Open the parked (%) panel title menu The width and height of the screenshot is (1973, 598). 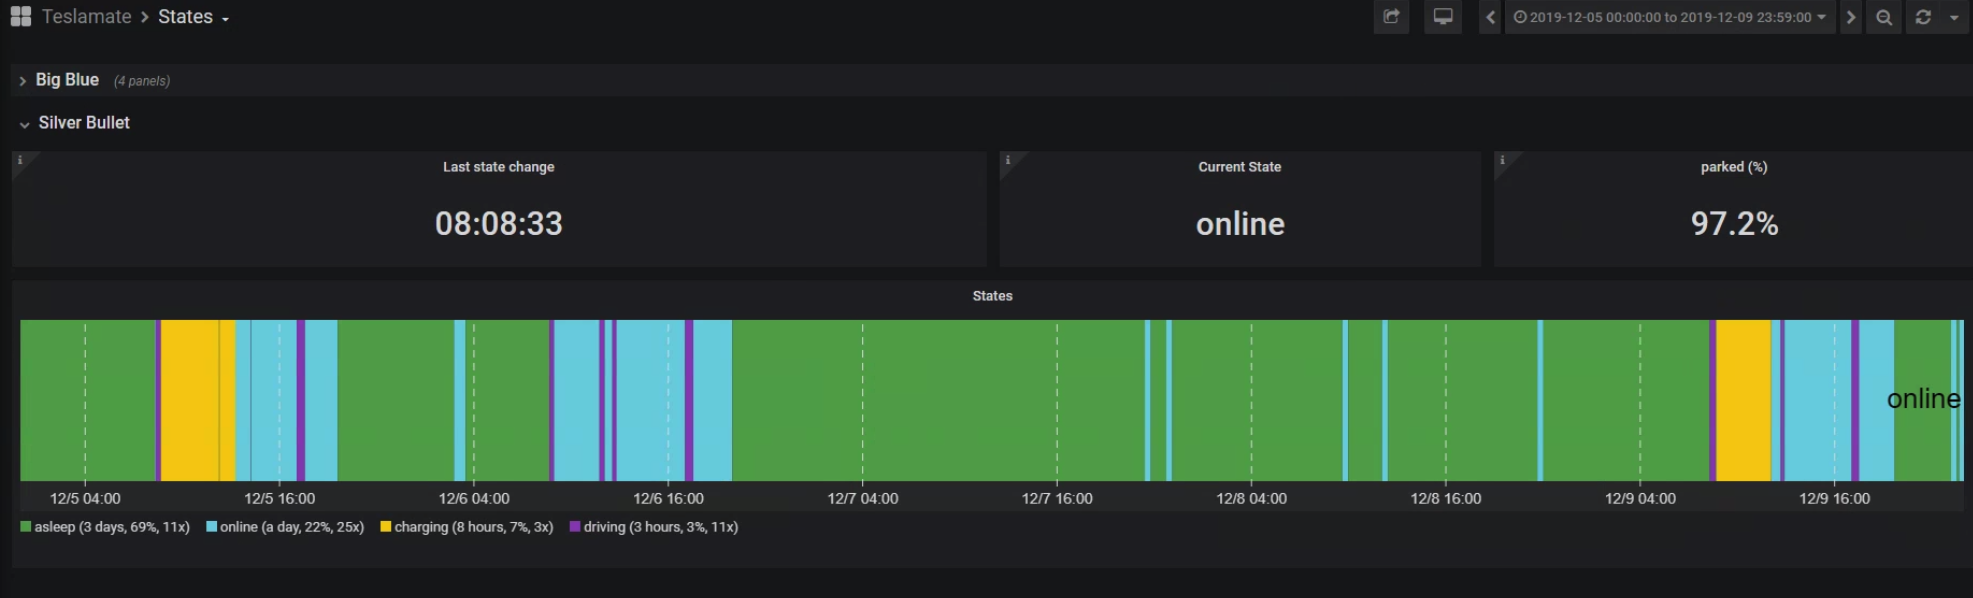(1734, 167)
